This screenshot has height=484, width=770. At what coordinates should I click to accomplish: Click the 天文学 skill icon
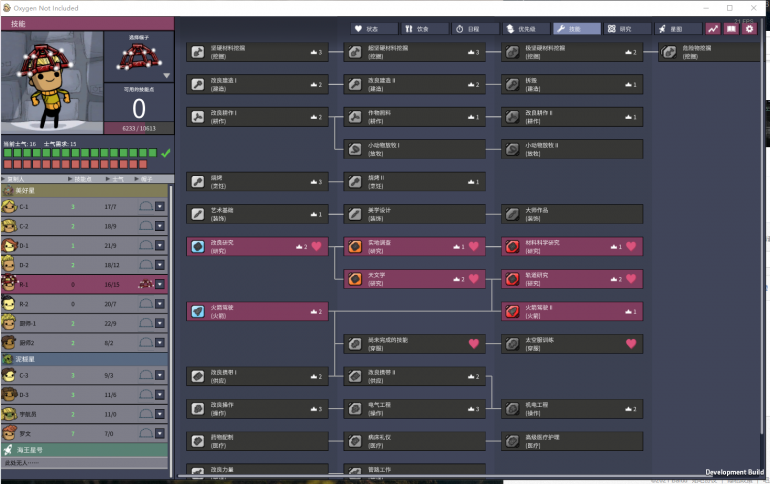point(354,278)
